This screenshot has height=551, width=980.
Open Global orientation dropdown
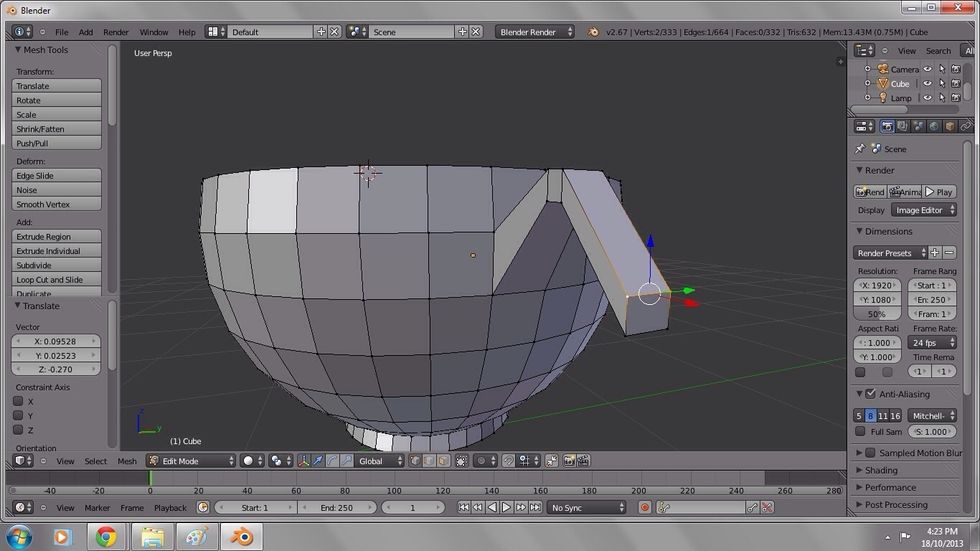381,461
